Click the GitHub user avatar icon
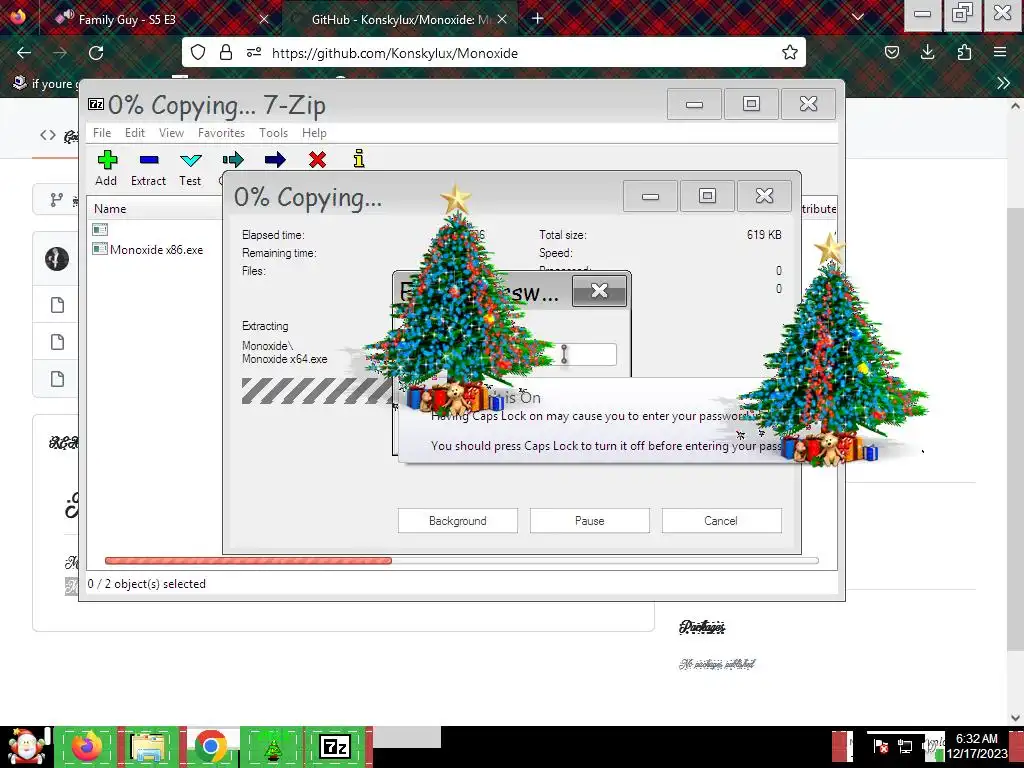The width and height of the screenshot is (1024, 768). 57,259
